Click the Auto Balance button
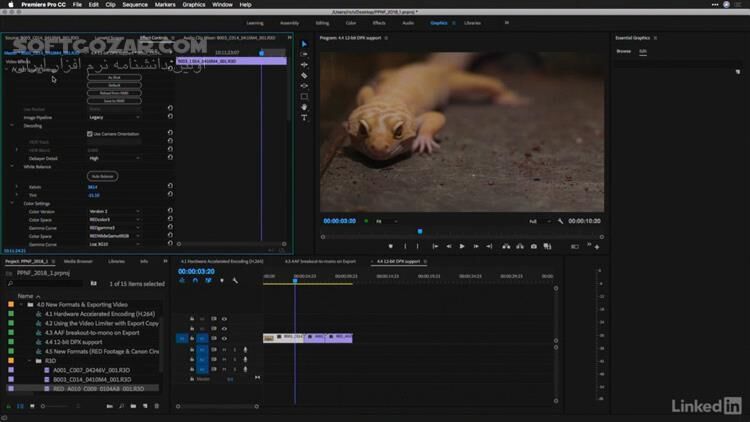The width and height of the screenshot is (750, 422). [x=102, y=176]
